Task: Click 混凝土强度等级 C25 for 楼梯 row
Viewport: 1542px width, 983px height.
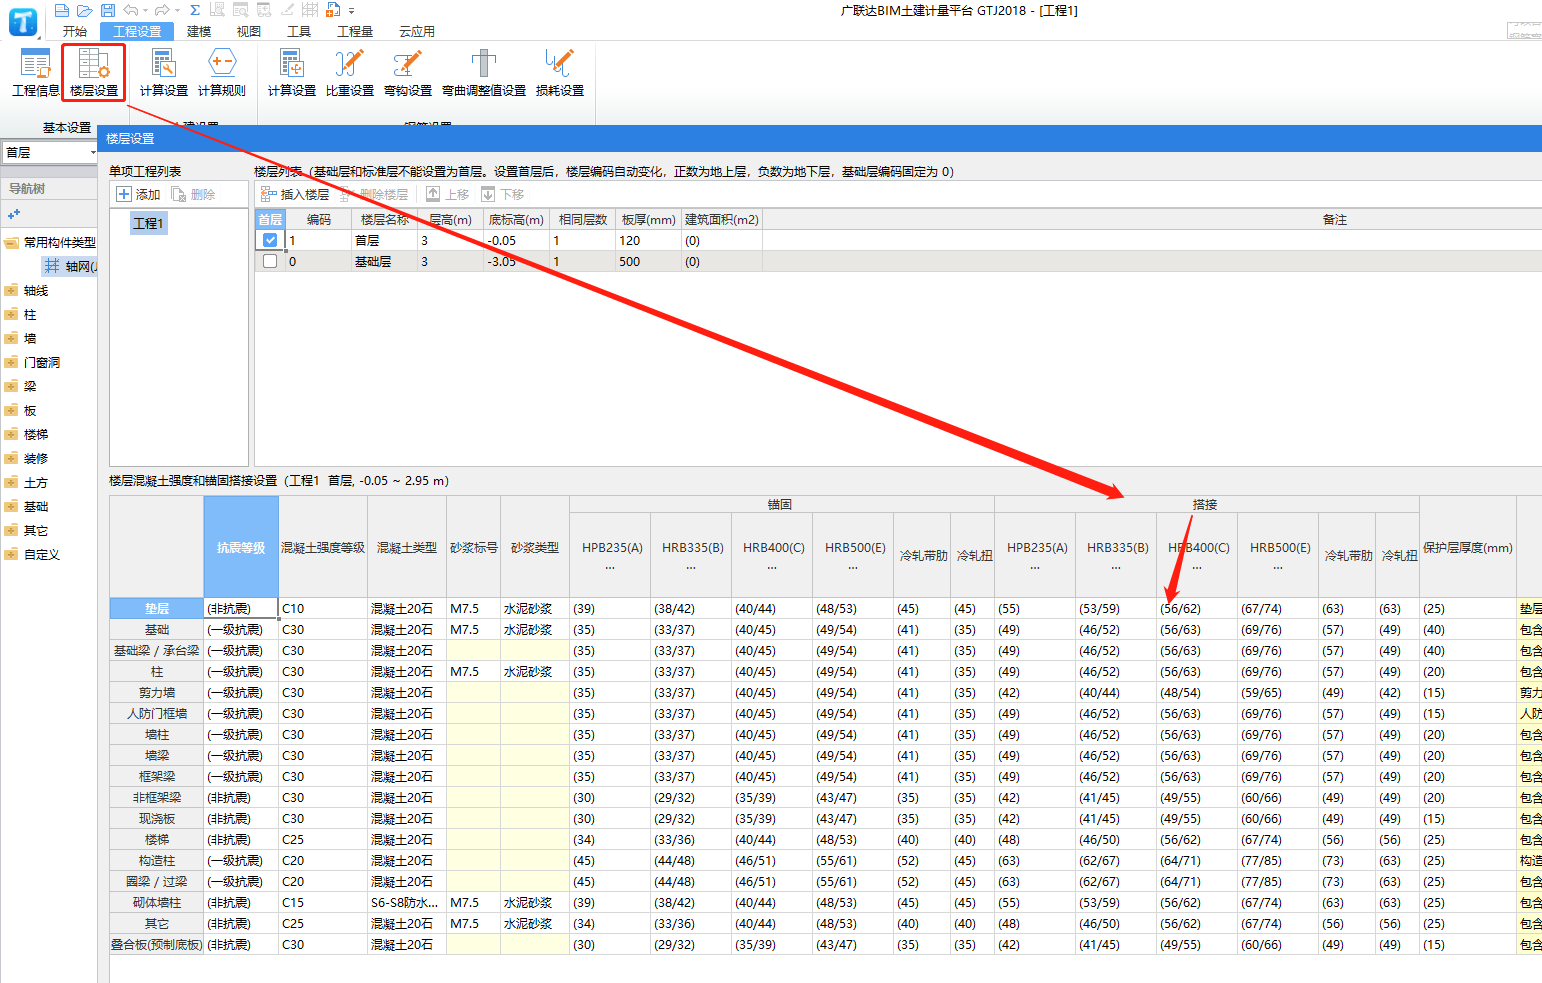Action: tap(323, 839)
